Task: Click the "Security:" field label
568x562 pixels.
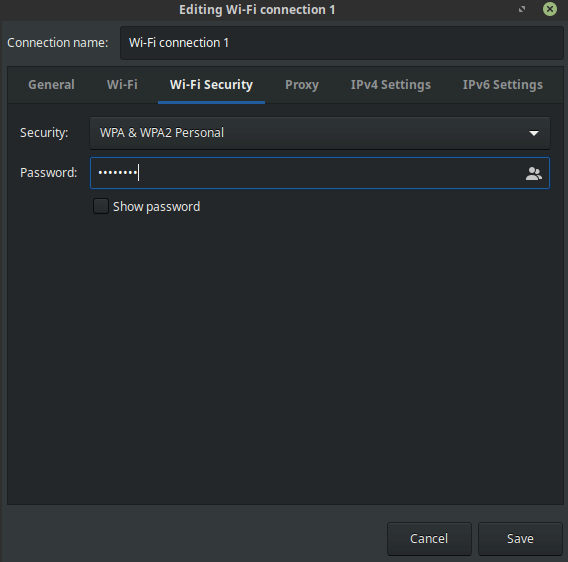Action: tap(44, 133)
